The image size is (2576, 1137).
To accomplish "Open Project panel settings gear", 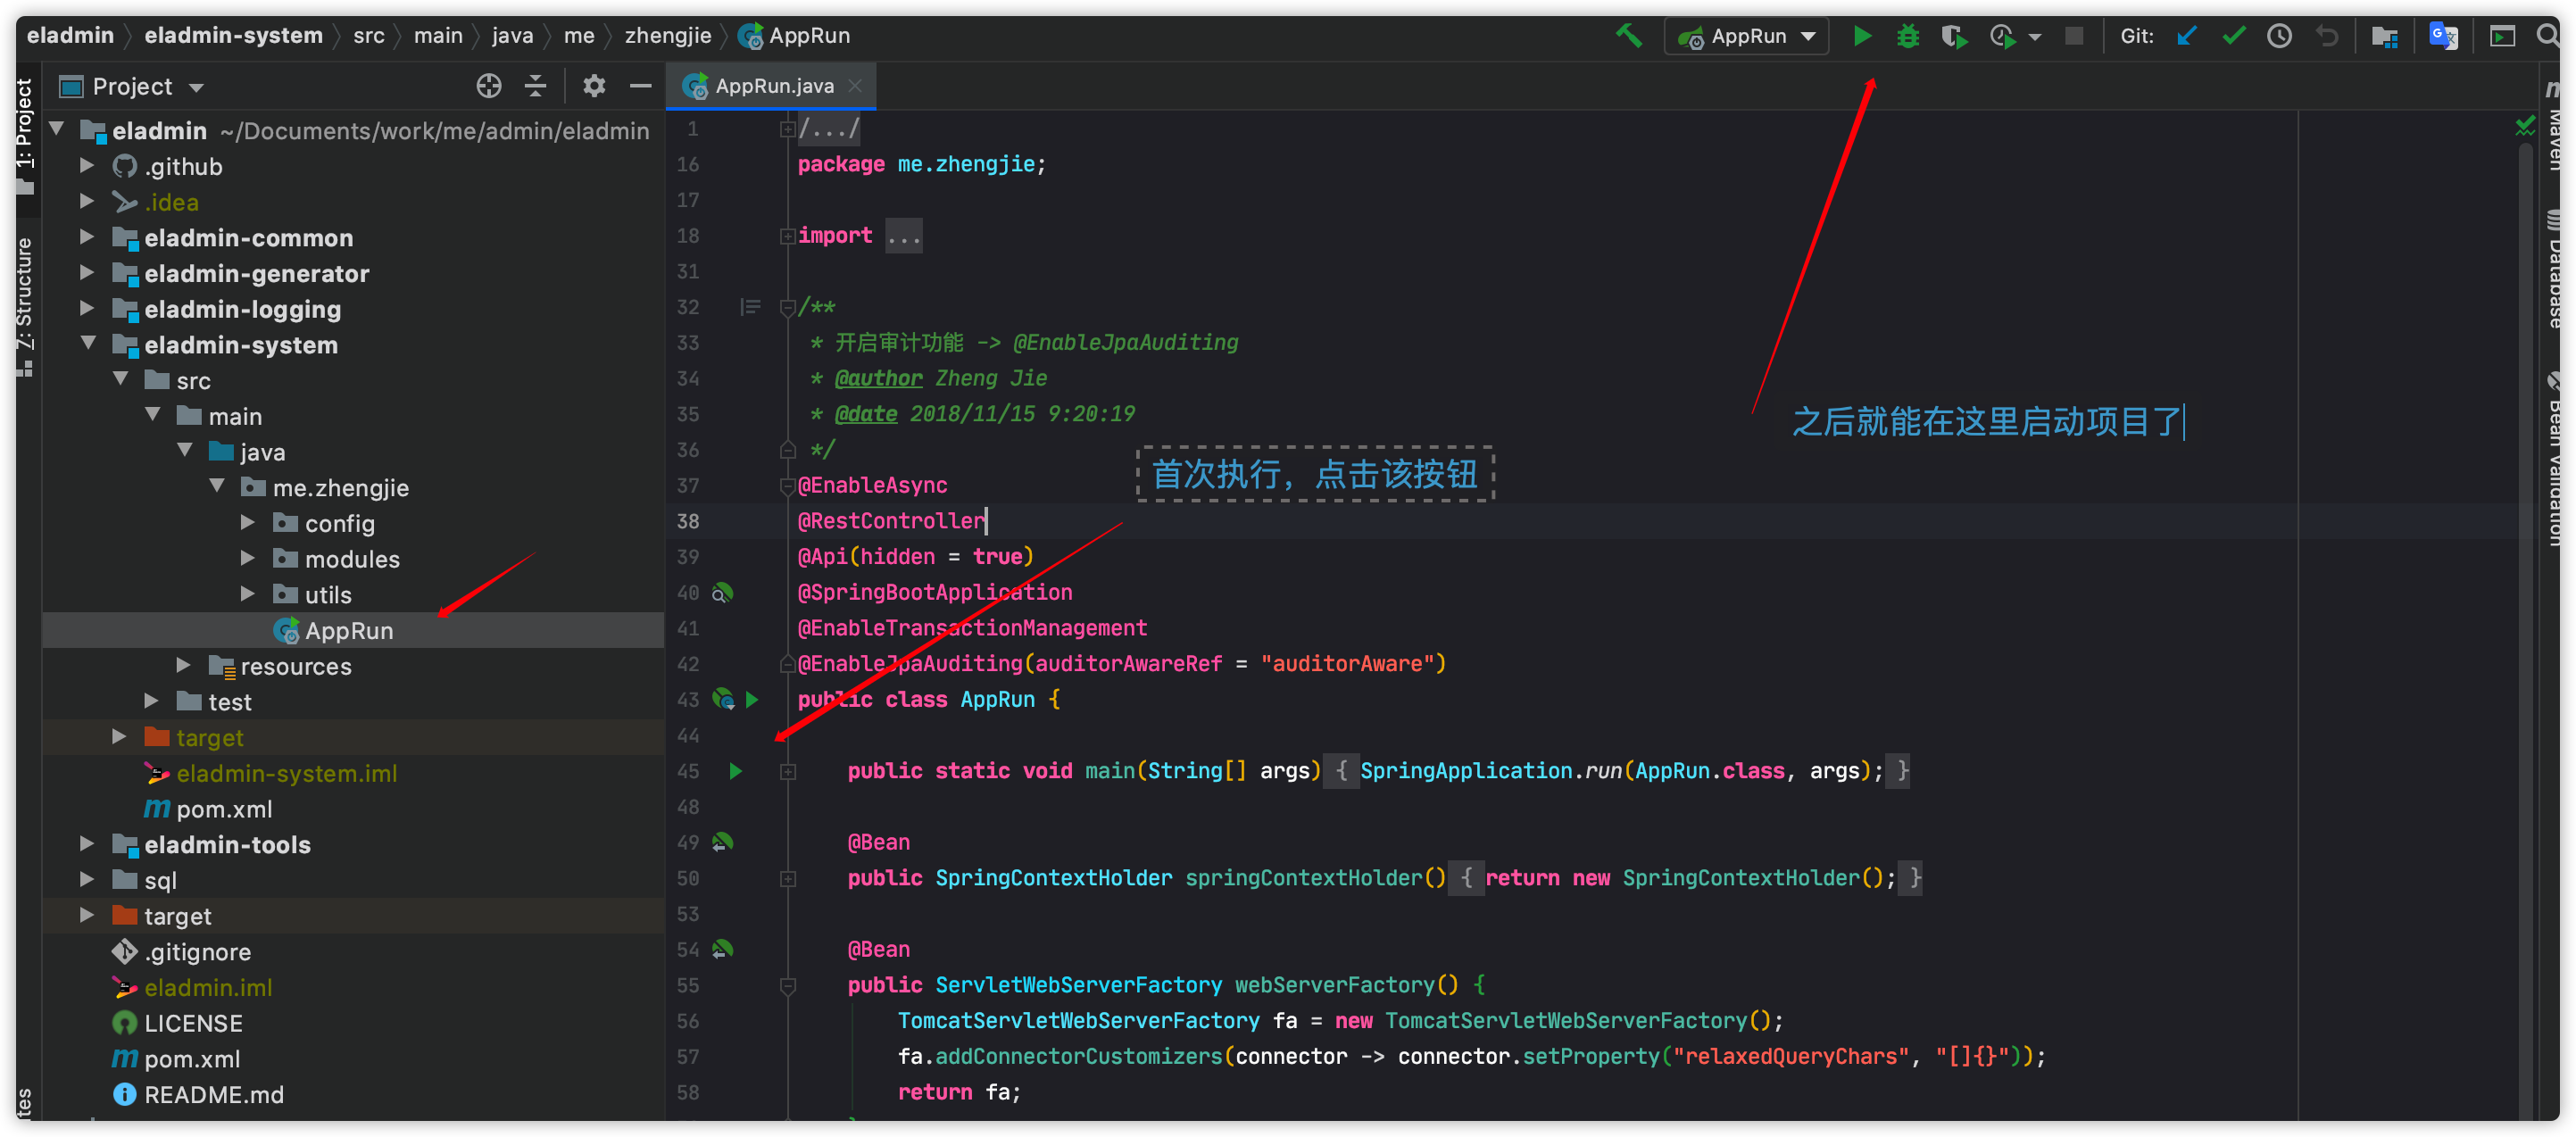I will 594,86.
